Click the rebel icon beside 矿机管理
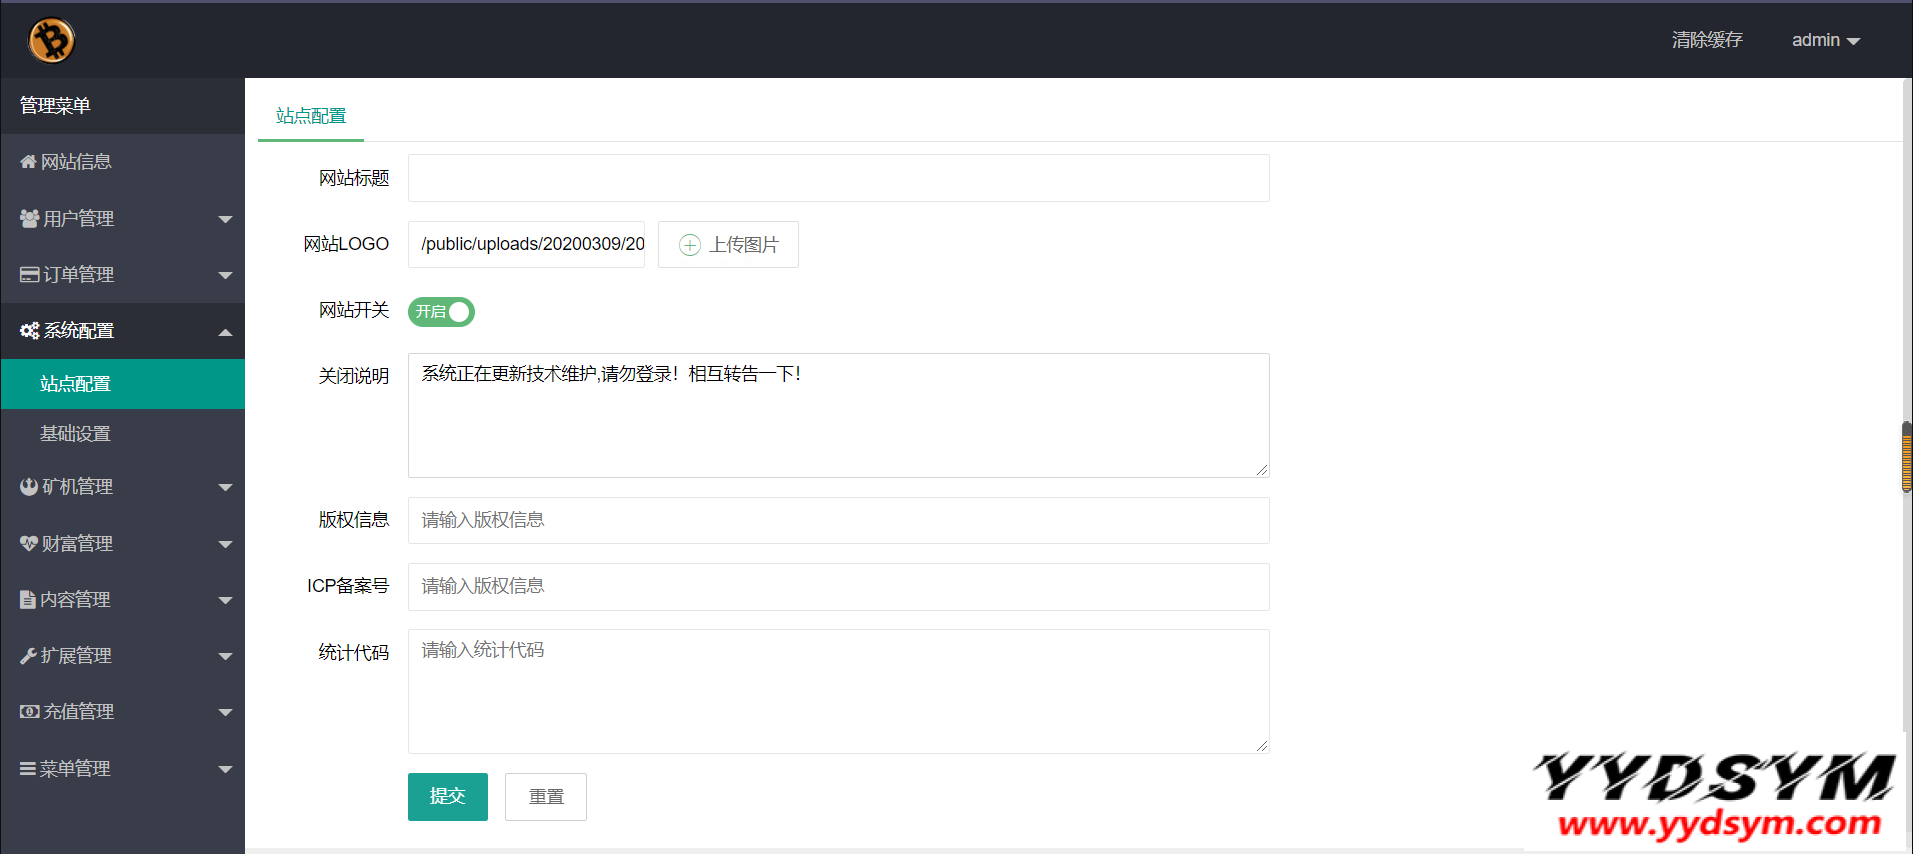This screenshot has width=1913, height=854. pos(29,486)
